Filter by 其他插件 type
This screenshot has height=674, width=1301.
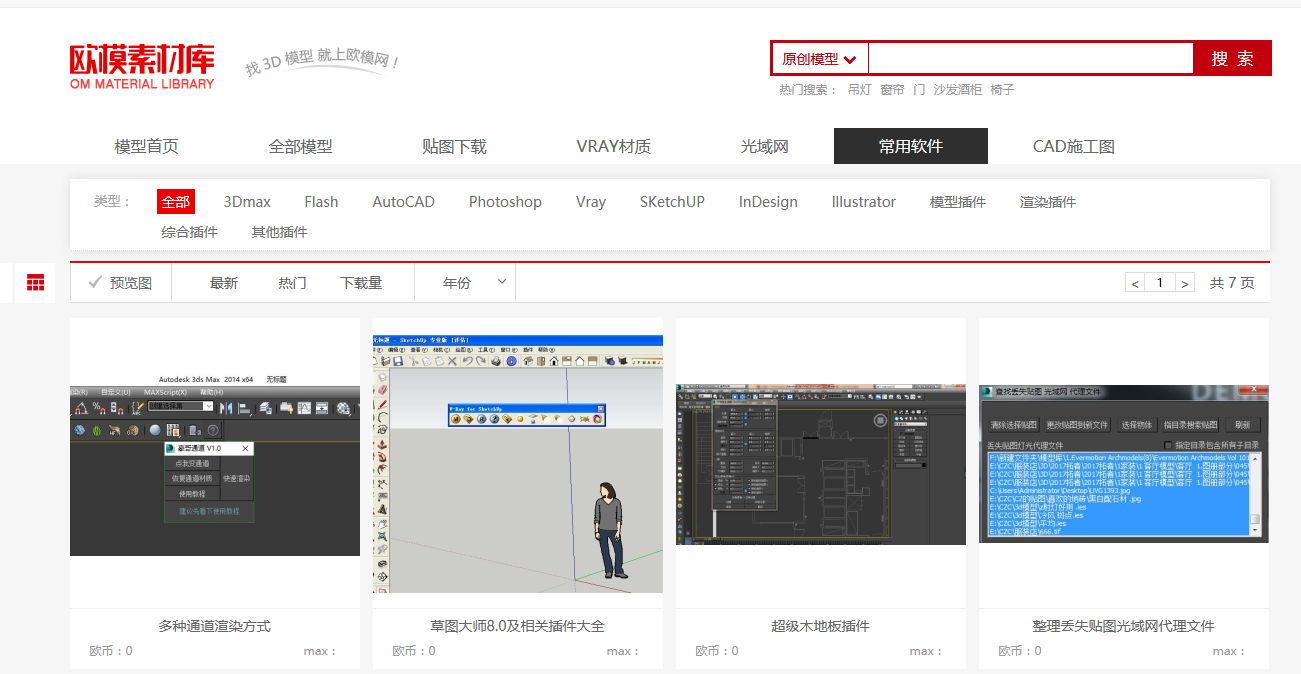click(x=279, y=232)
